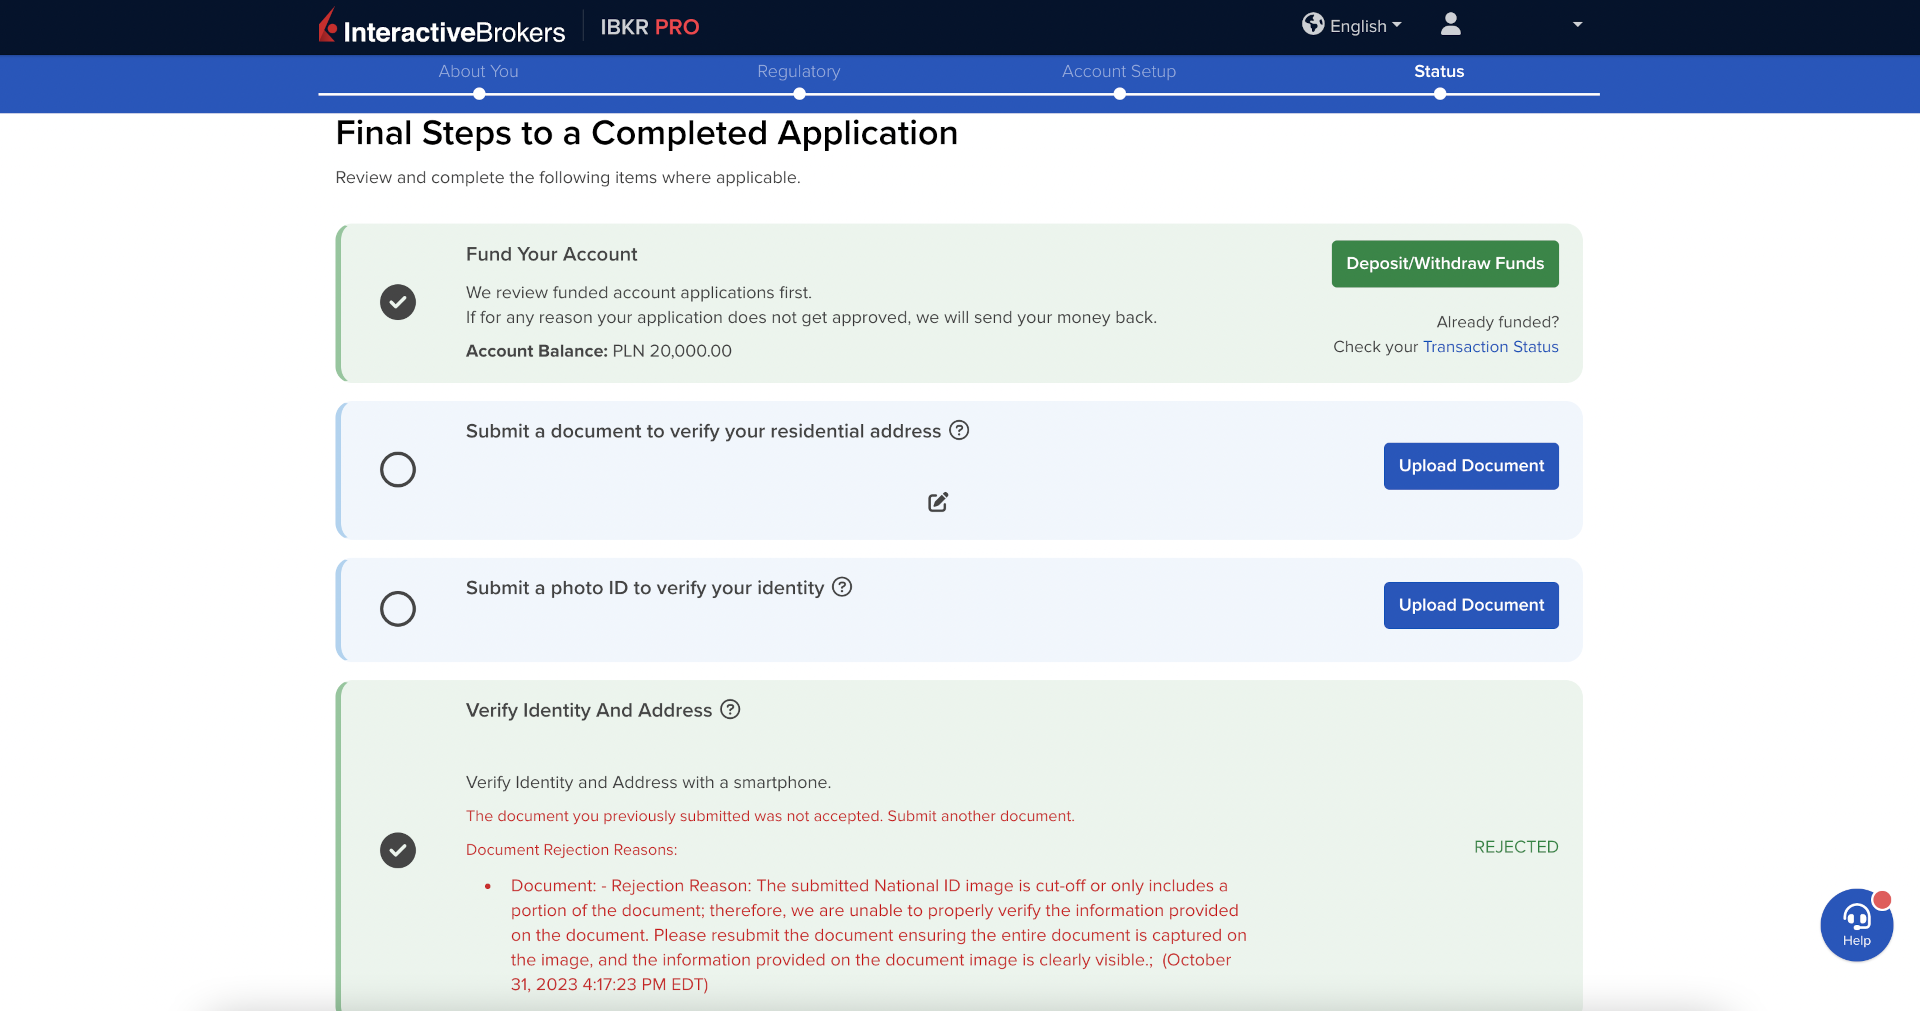
Task: Go to the About You step
Action: click(478, 72)
